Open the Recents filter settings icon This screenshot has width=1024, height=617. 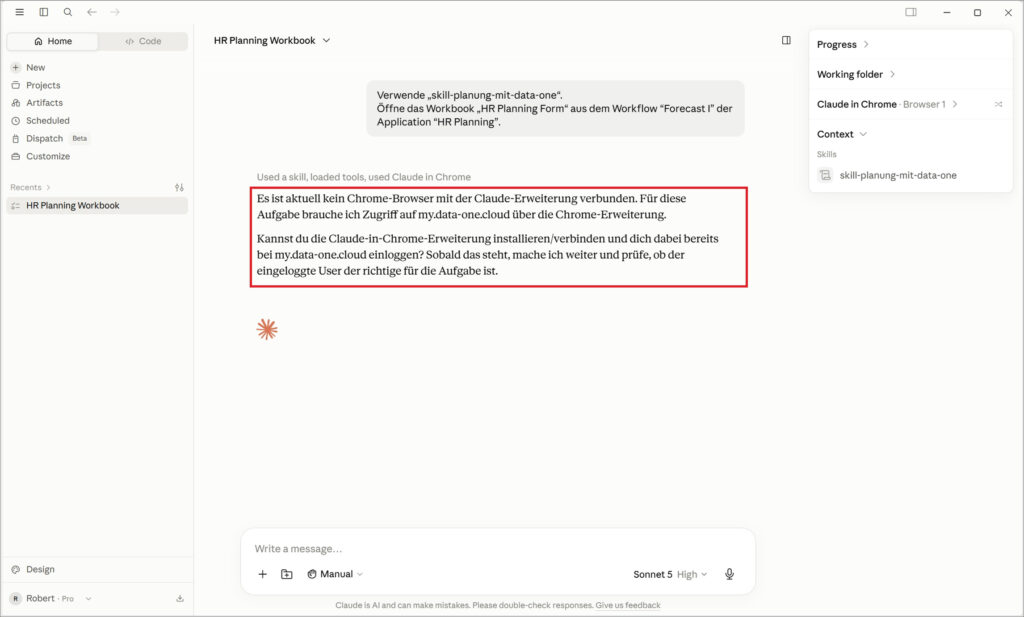180,187
